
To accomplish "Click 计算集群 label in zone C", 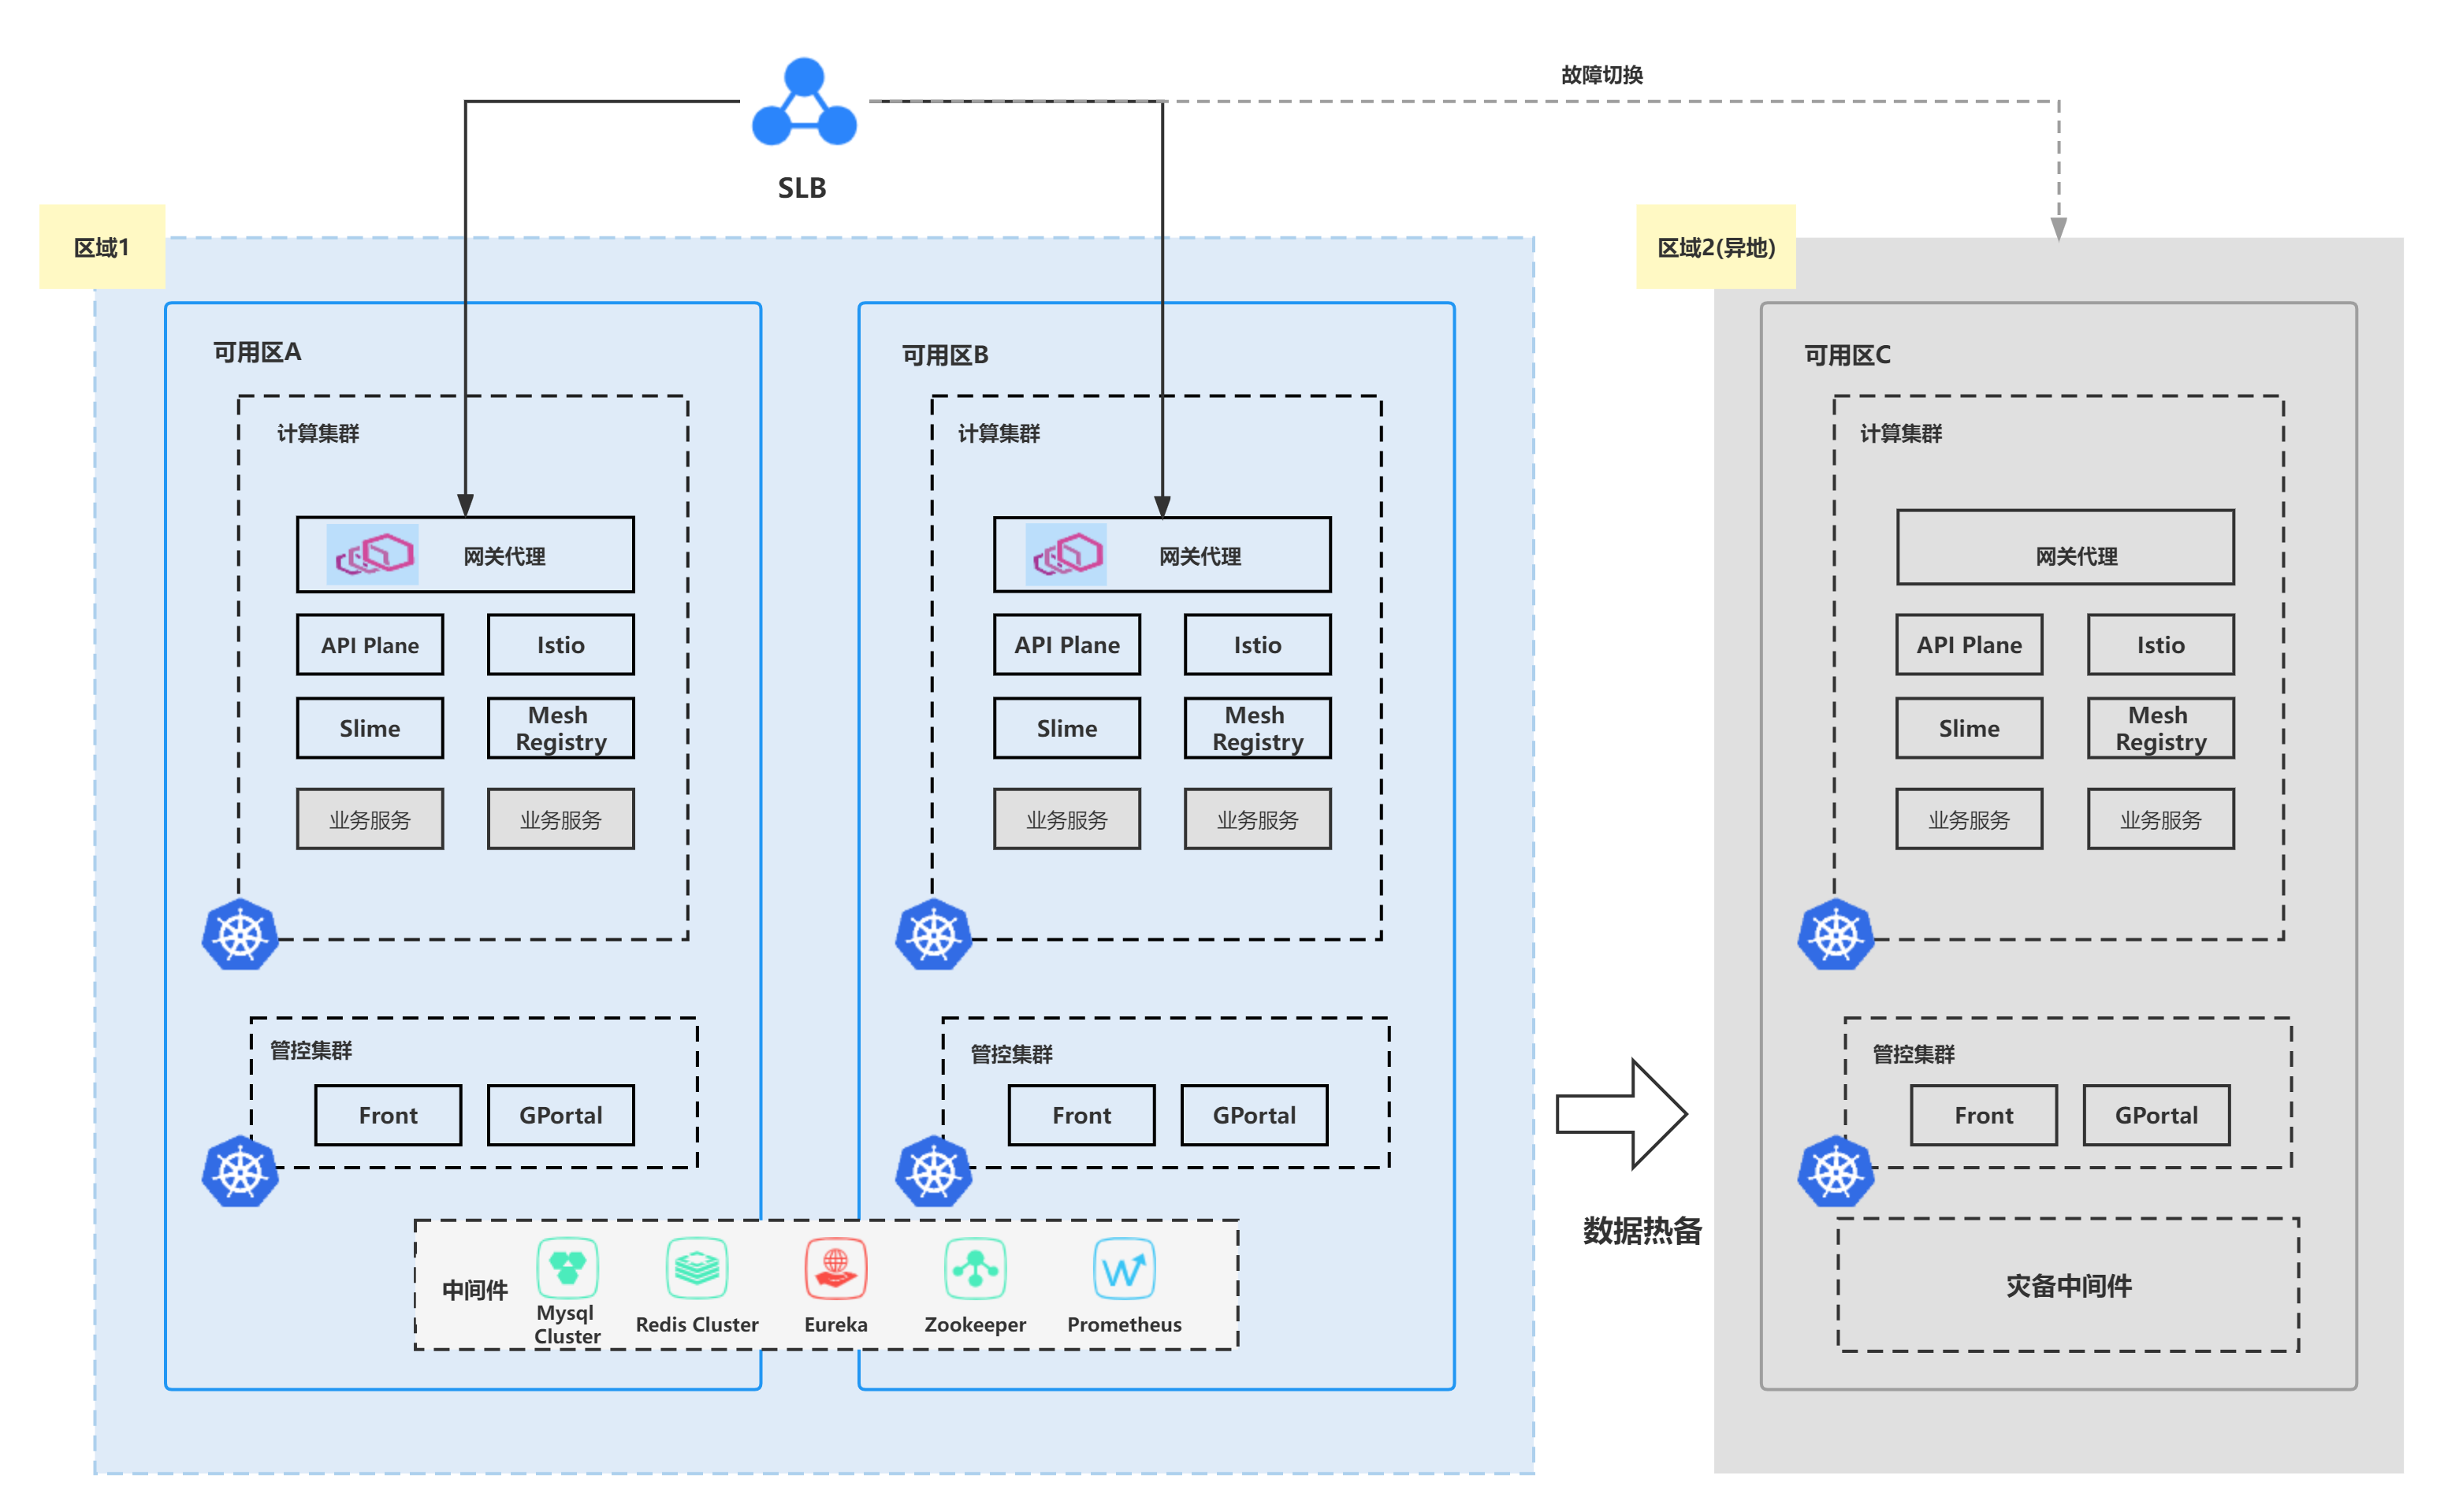I will (x=1901, y=433).
